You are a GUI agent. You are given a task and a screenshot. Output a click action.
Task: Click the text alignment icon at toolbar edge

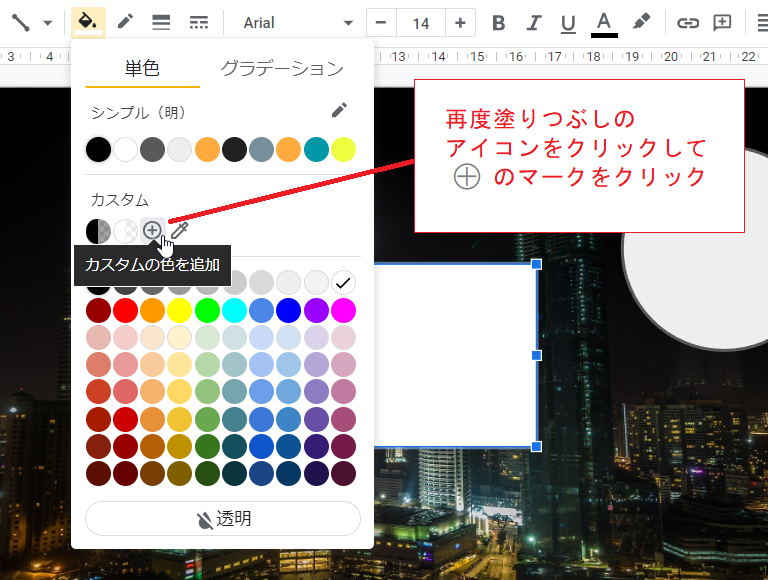pos(762,23)
